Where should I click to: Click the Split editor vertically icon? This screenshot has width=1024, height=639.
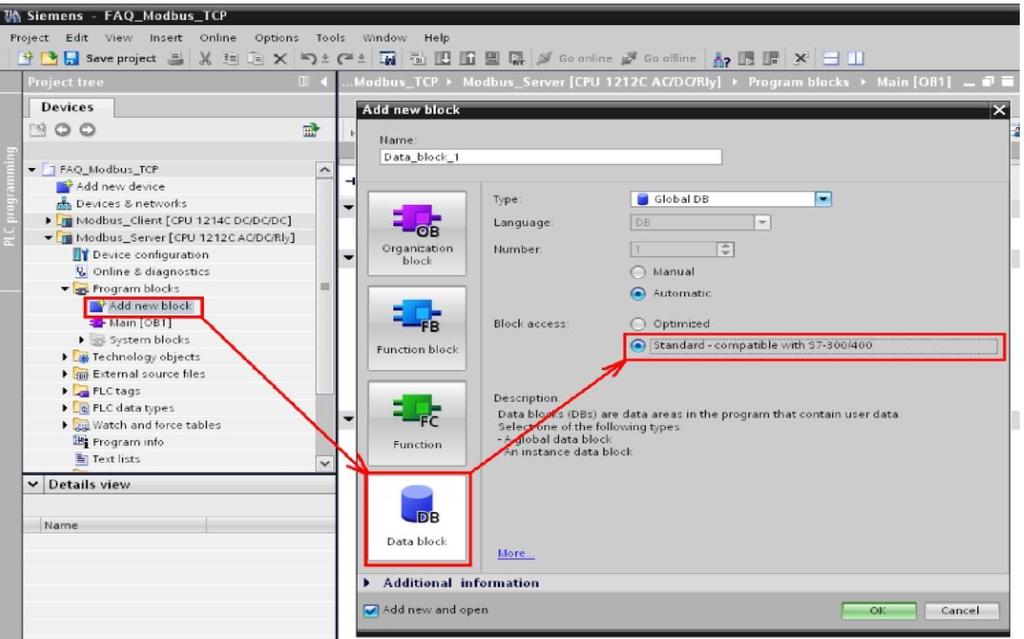click(856, 59)
